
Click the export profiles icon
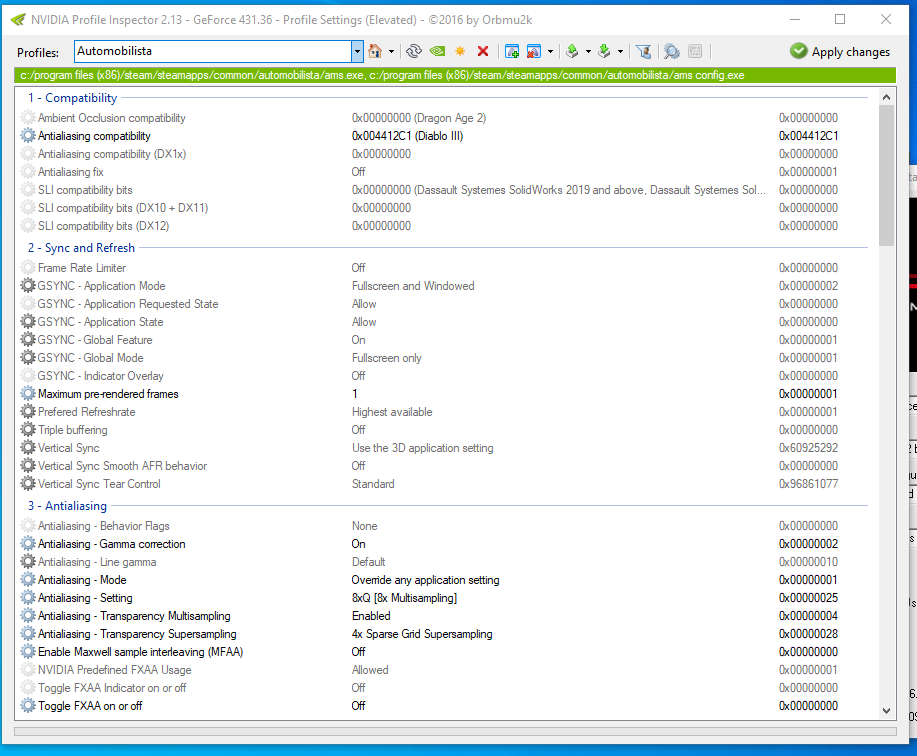pos(573,51)
